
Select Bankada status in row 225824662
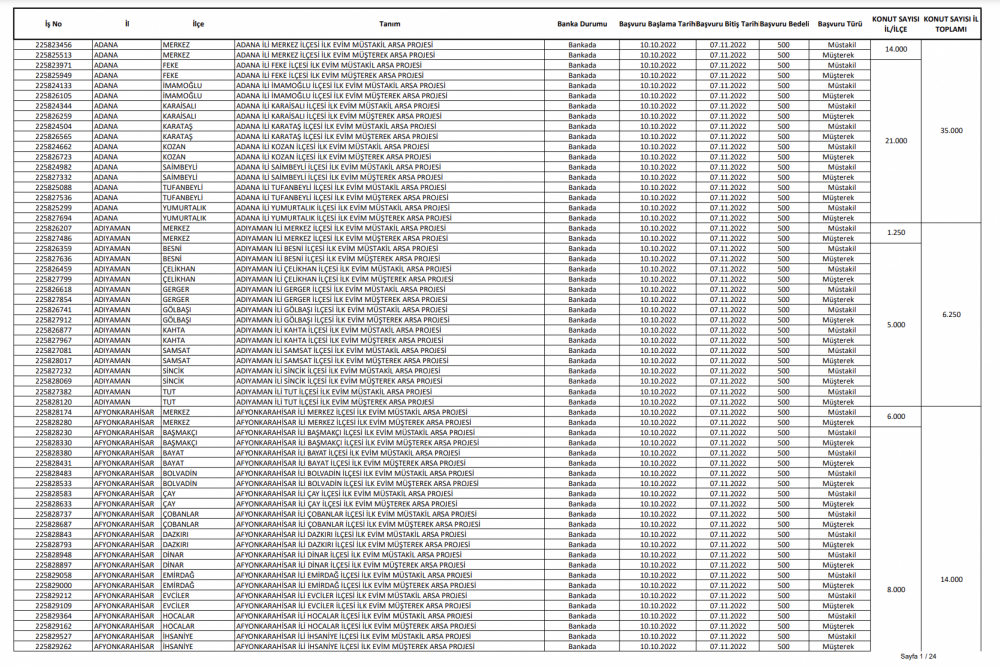582,147
